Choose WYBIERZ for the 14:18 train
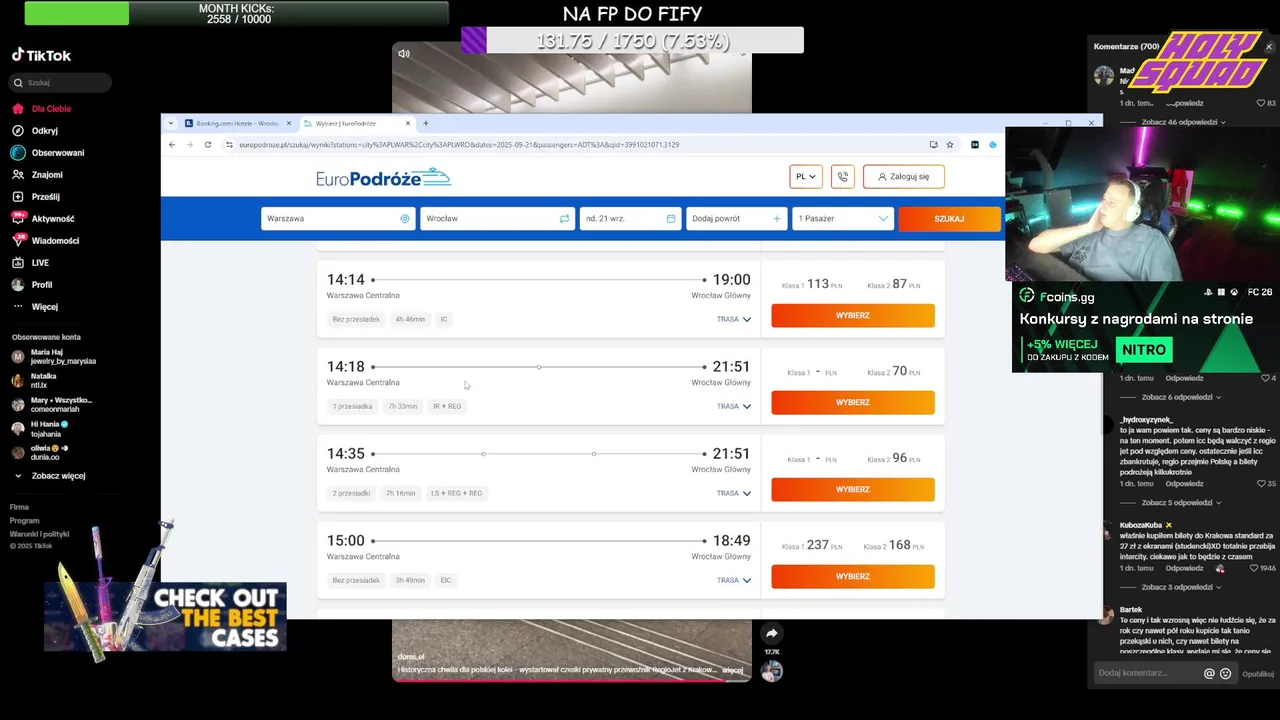Image resolution: width=1280 pixels, height=720 pixels. tap(853, 402)
